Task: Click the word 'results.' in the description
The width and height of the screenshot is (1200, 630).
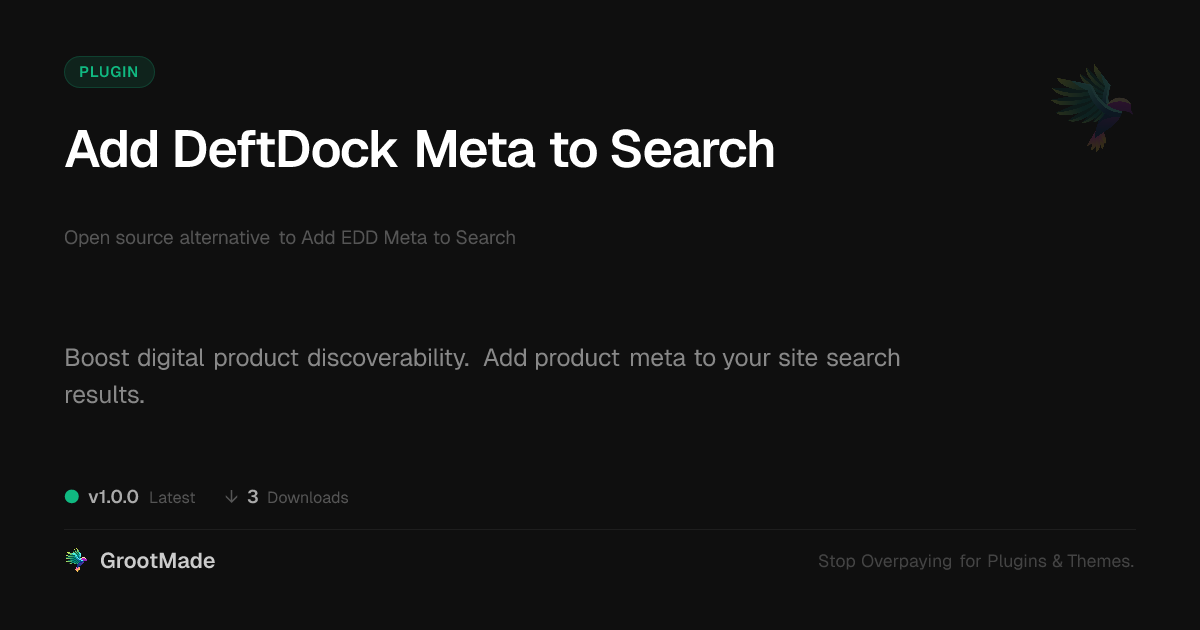Action: (x=105, y=395)
